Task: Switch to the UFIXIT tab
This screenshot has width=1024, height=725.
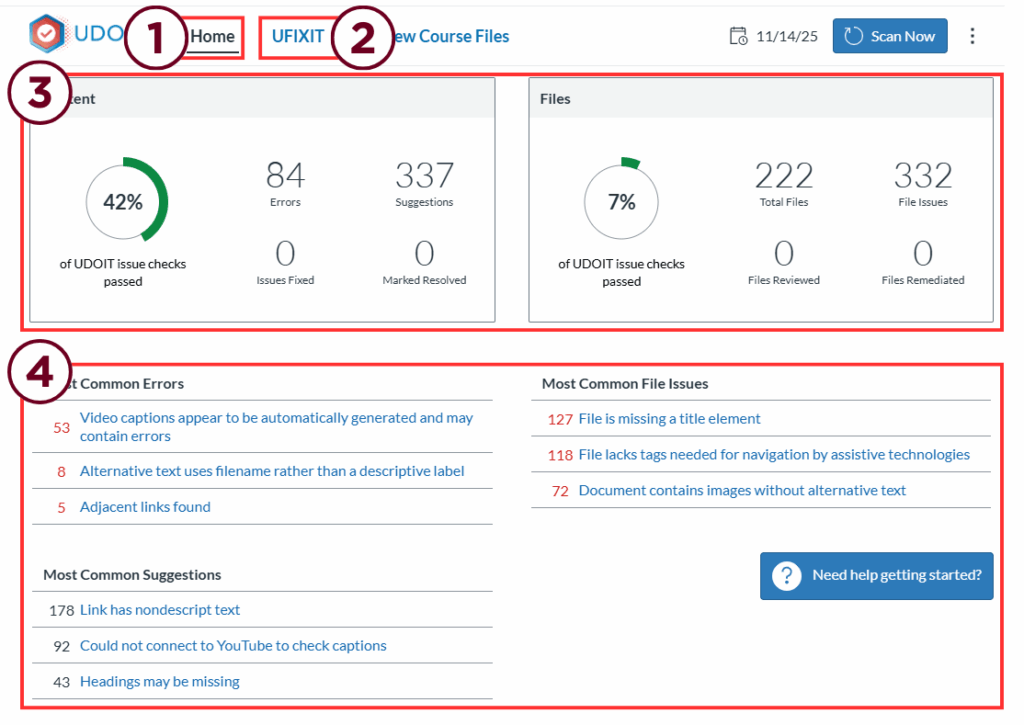Action: tap(298, 37)
